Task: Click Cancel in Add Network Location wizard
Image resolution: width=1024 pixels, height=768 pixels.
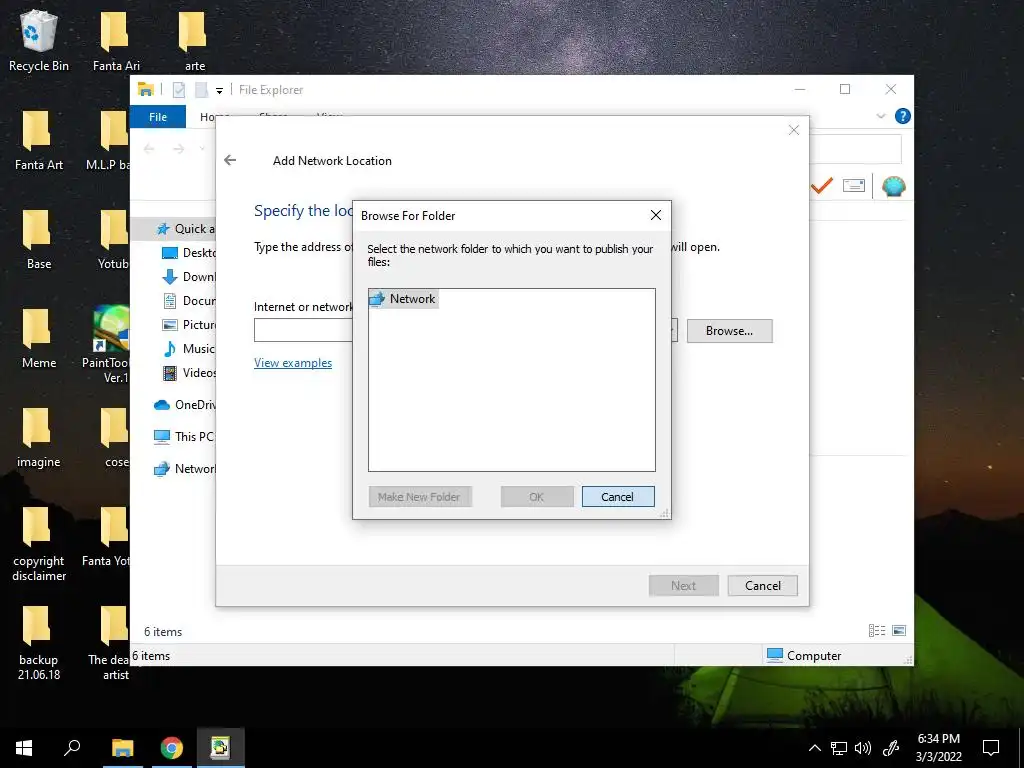Action: [x=763, y=586]
